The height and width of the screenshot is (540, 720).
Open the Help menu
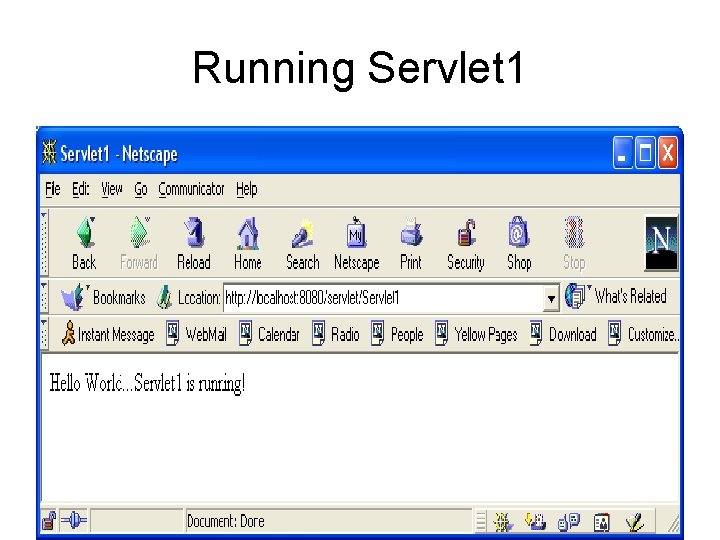click(247, 189)
